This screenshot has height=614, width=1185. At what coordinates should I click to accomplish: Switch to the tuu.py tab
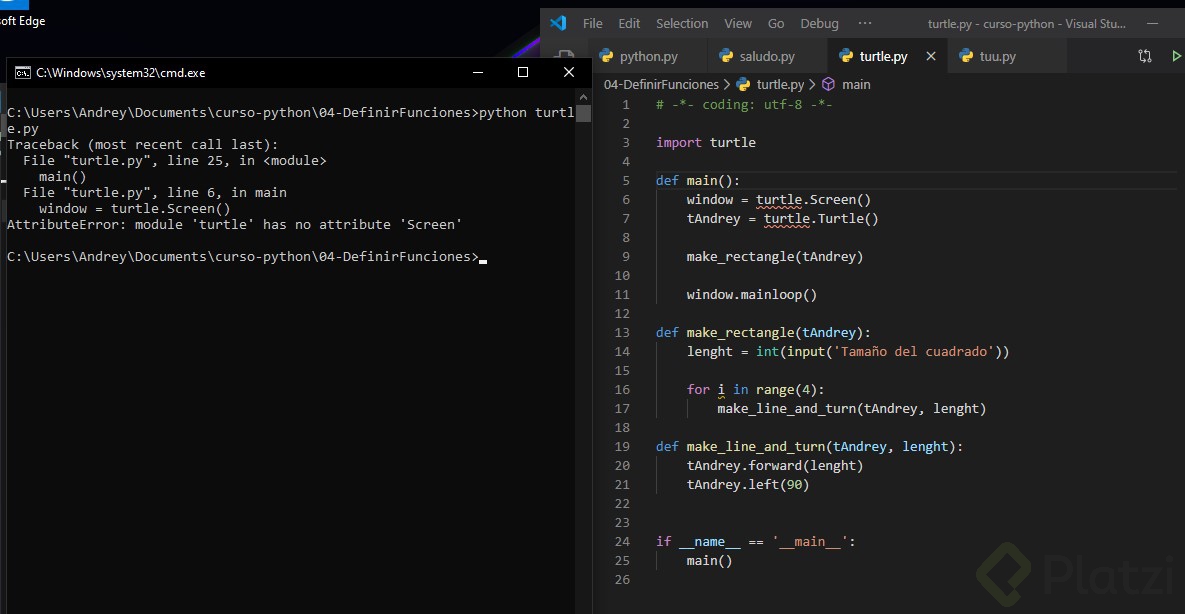[x=998, y=56]
